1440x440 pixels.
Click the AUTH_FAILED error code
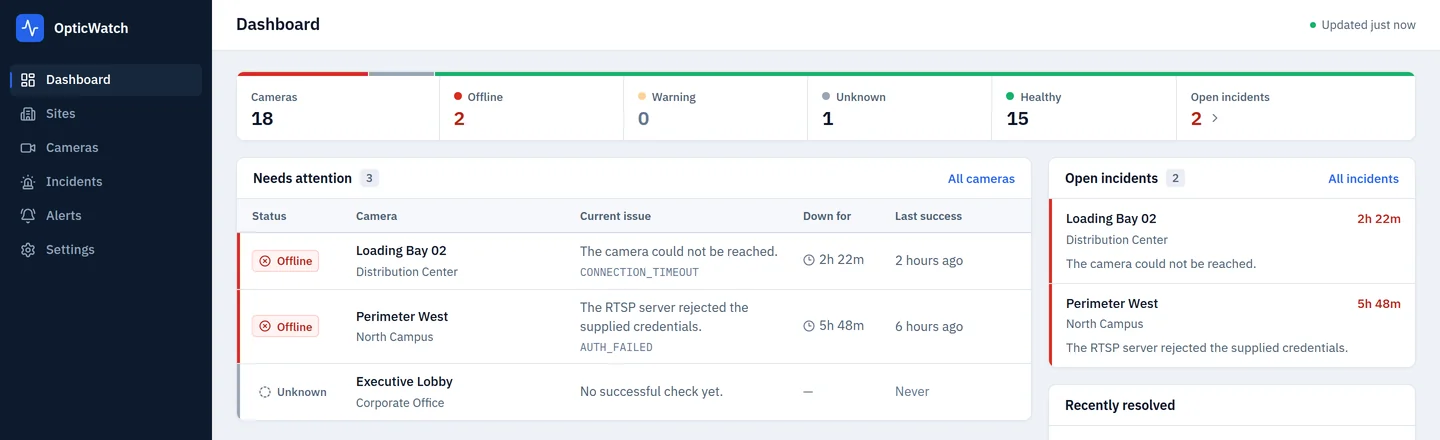tap(616, 348)
